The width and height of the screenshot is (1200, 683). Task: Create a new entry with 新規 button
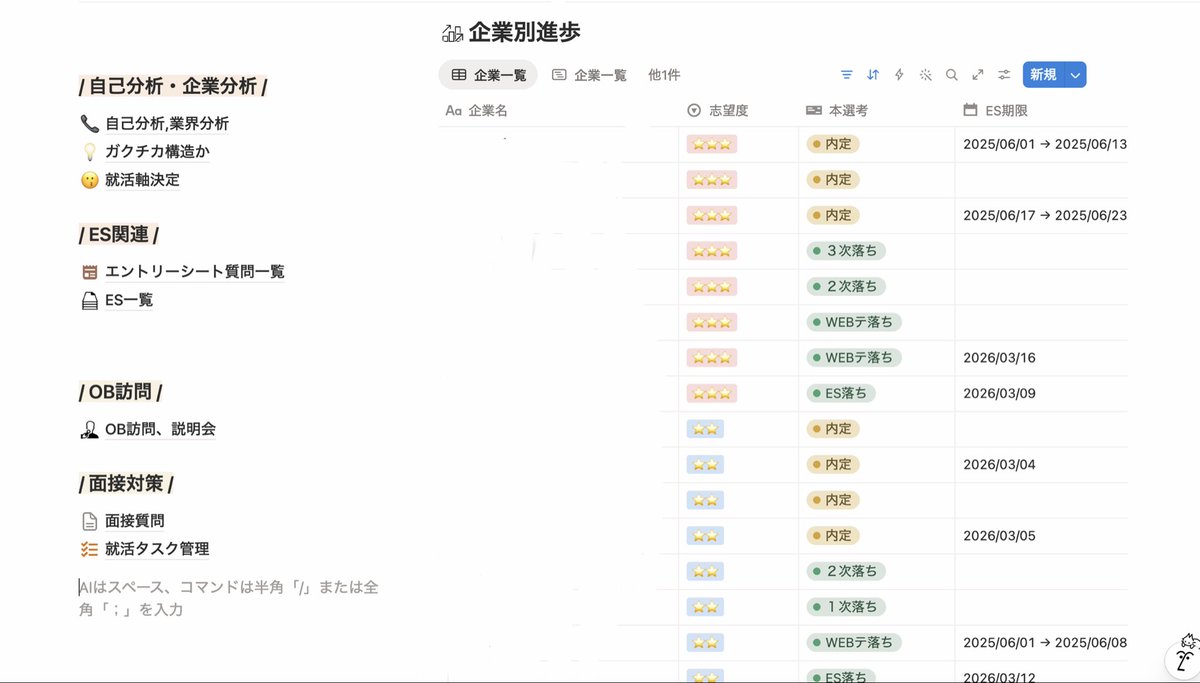[x=1043, y=75]
